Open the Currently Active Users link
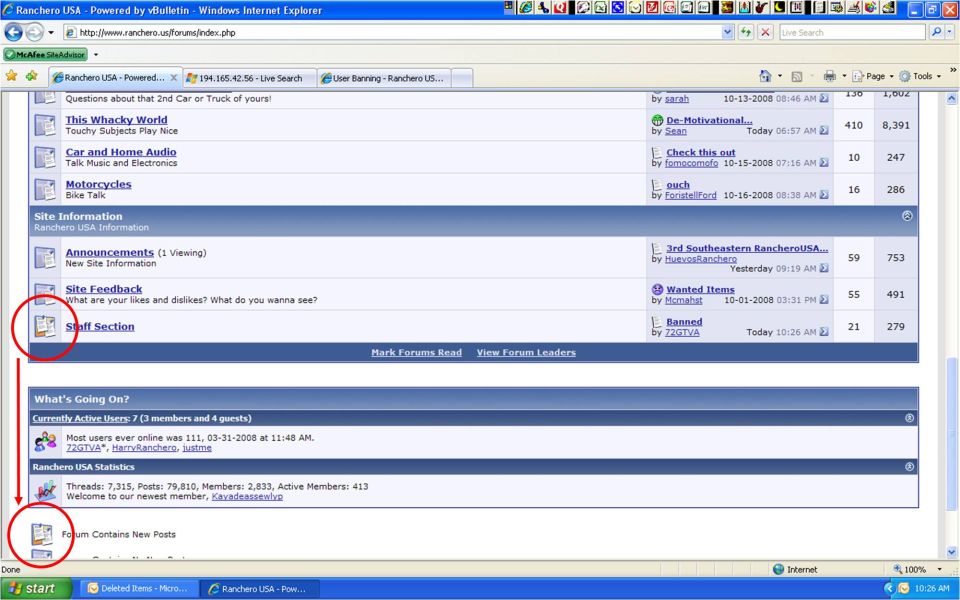The image size is (960, 600). (80, 418)
